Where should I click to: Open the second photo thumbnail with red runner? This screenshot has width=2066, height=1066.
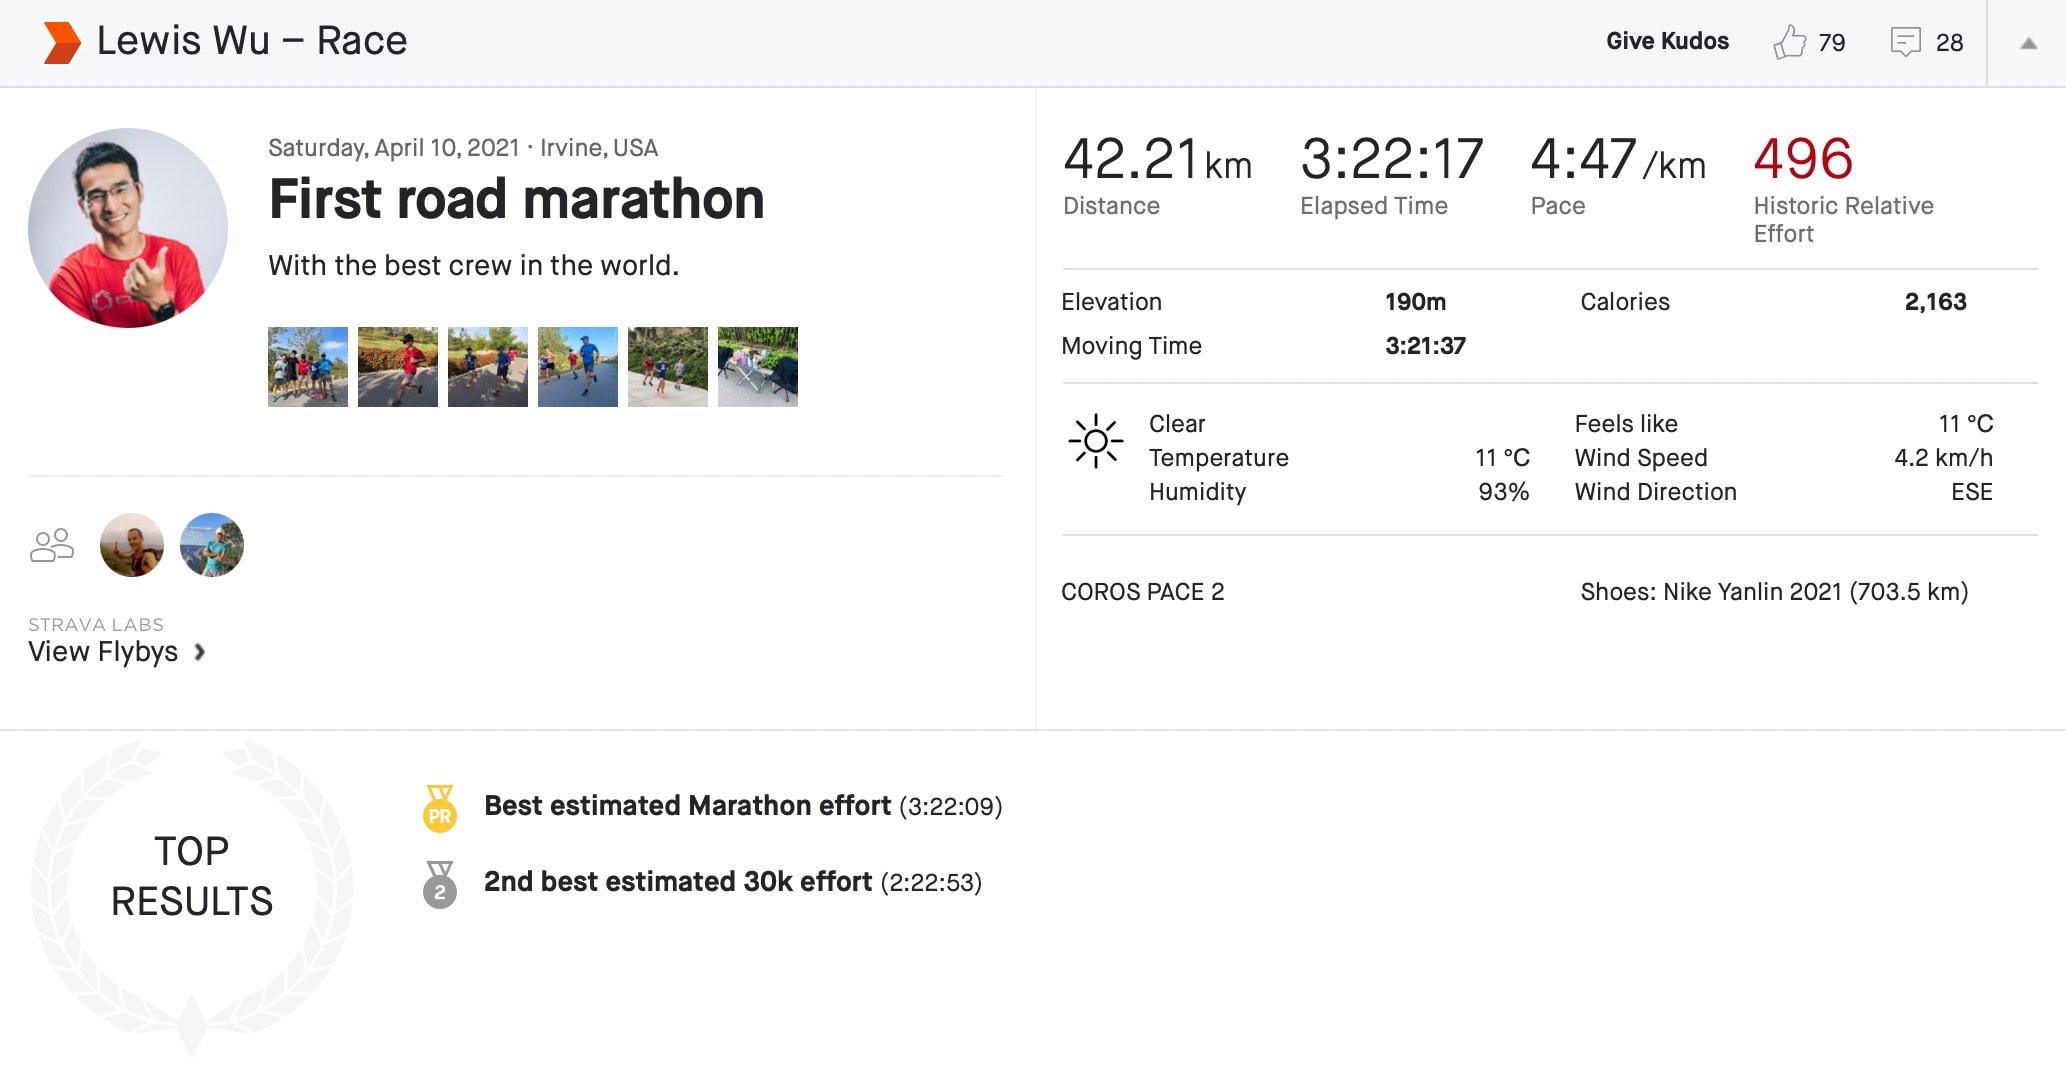pos(398,366)
